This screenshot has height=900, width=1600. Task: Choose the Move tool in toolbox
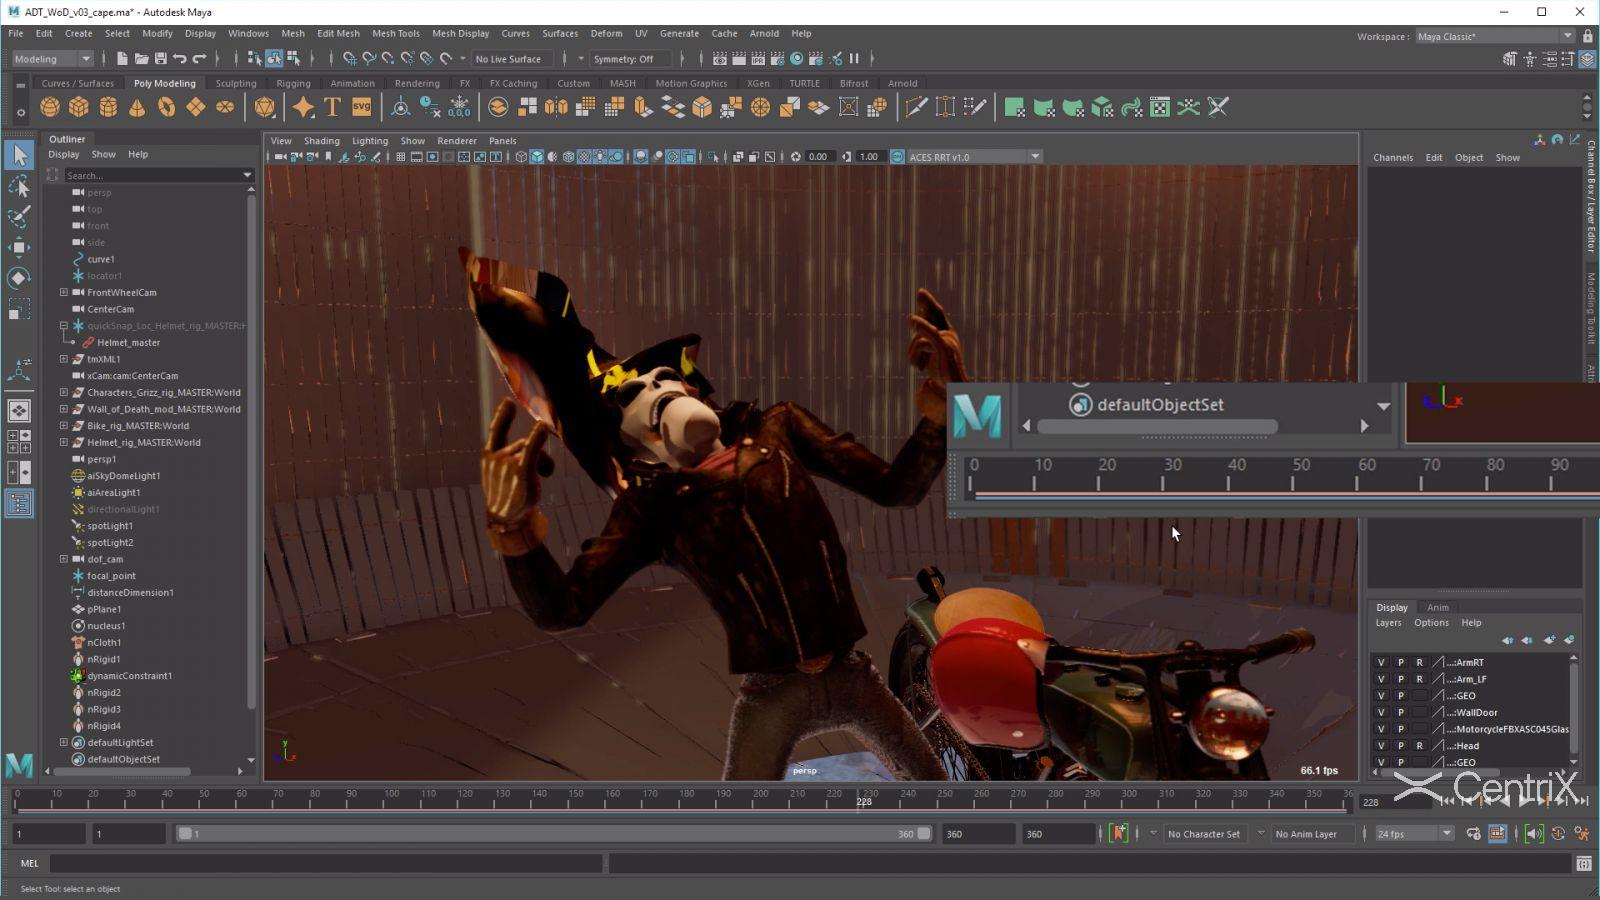(19, 248)
